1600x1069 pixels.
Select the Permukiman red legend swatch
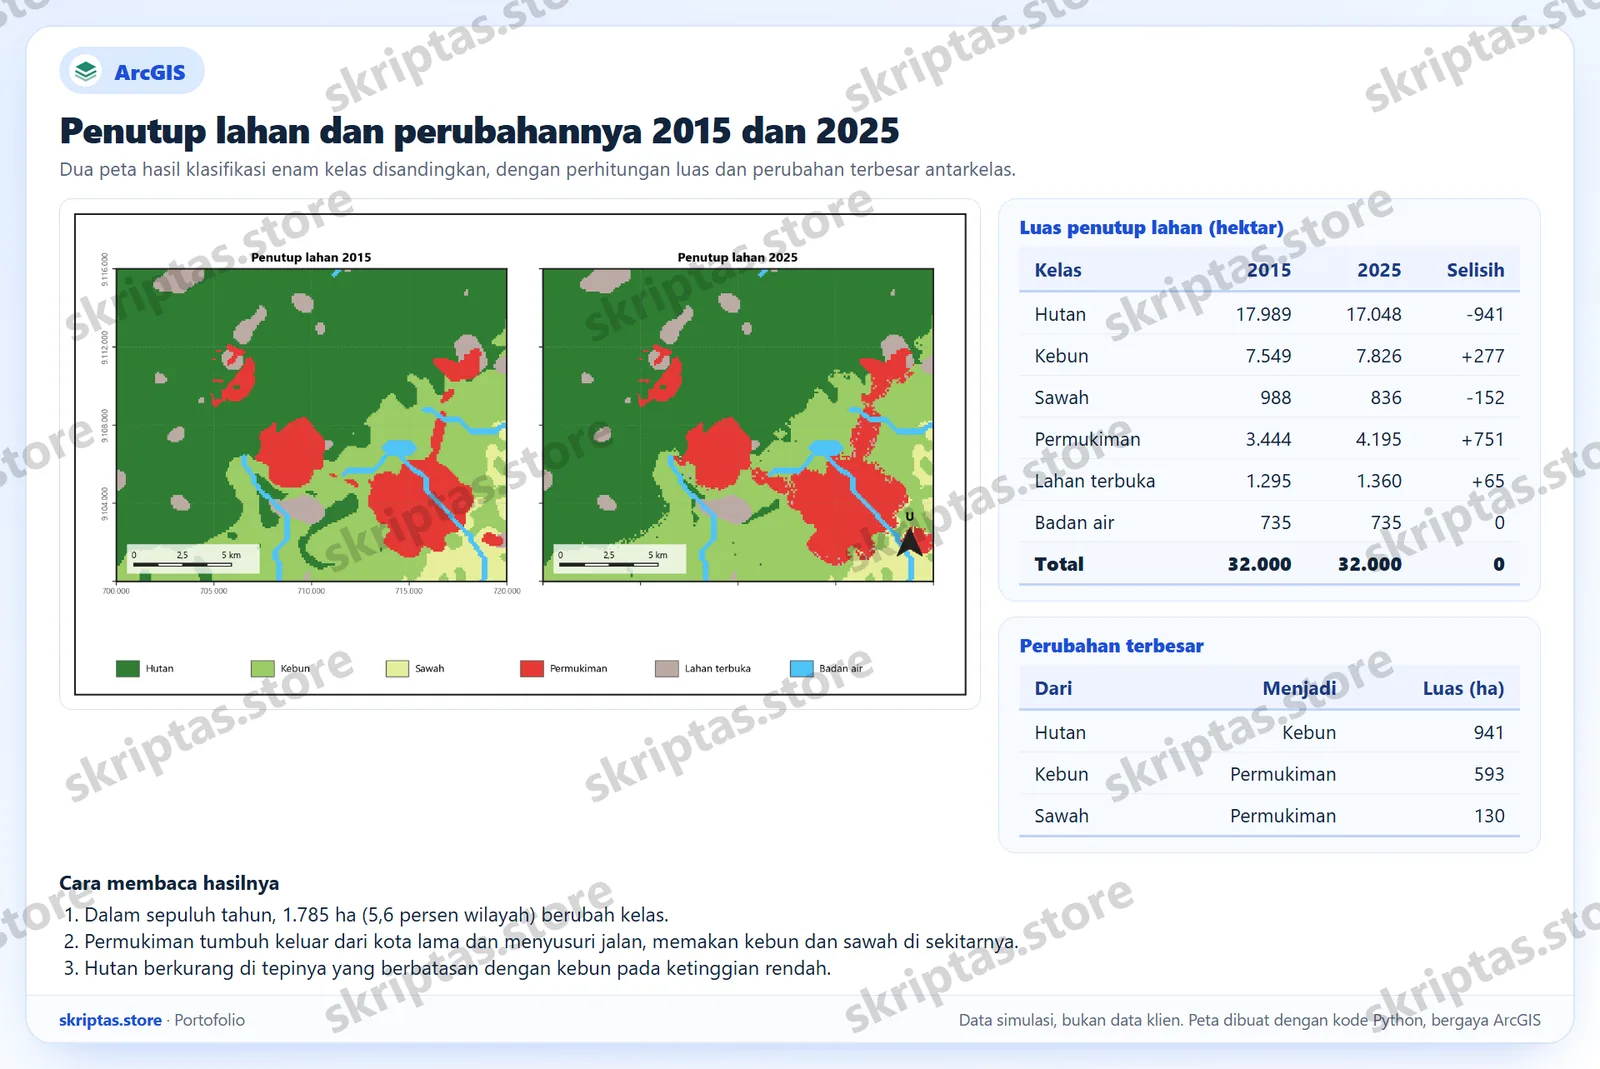point(532,668)
